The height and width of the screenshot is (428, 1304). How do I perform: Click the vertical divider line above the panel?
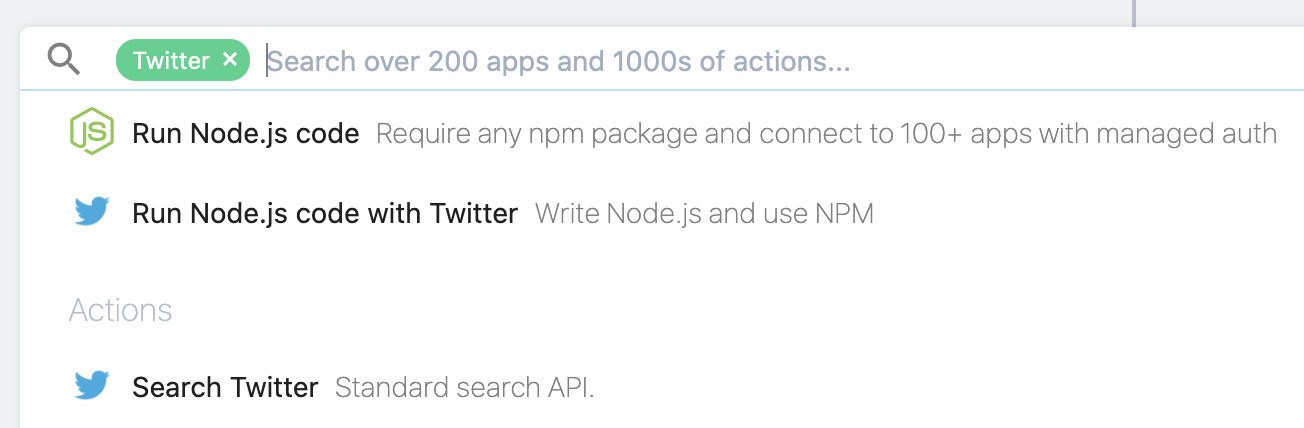pos(1133,12)
